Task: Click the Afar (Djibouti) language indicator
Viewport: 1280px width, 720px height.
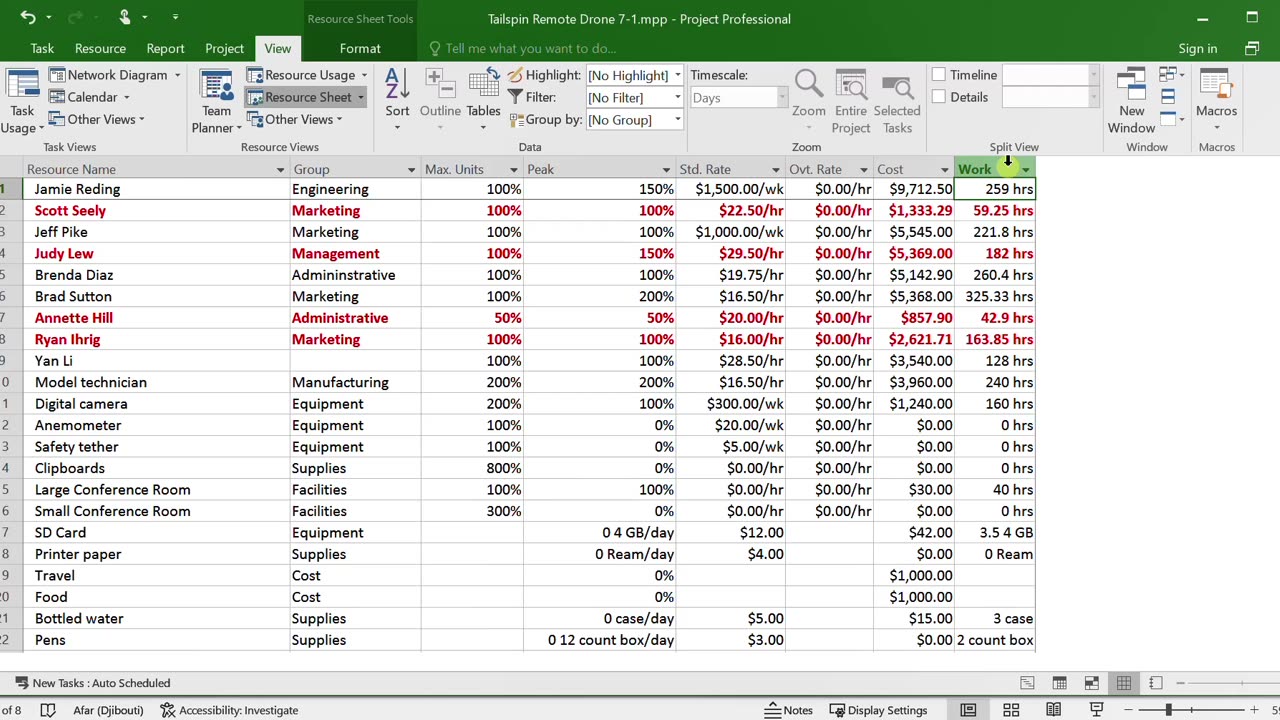Action: point(109,710)
